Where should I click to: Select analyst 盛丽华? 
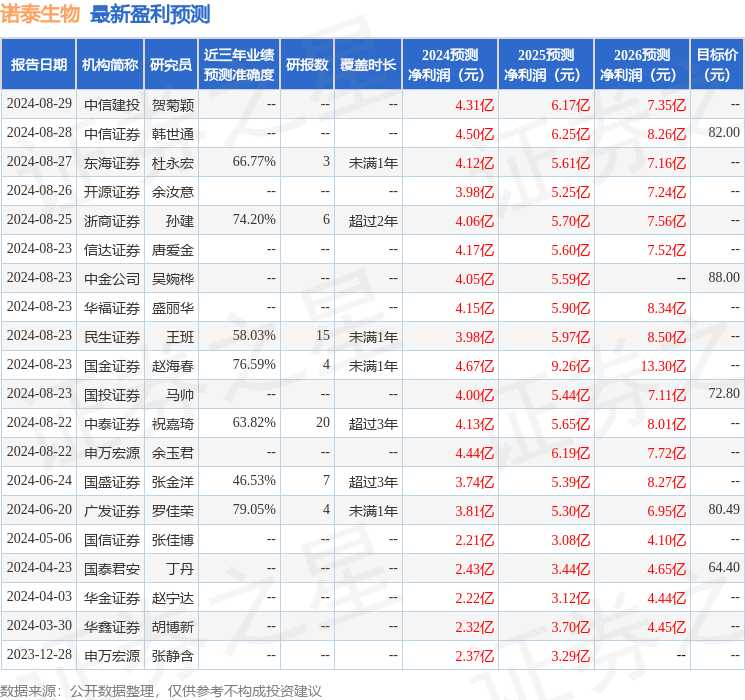tap(173, 308)
